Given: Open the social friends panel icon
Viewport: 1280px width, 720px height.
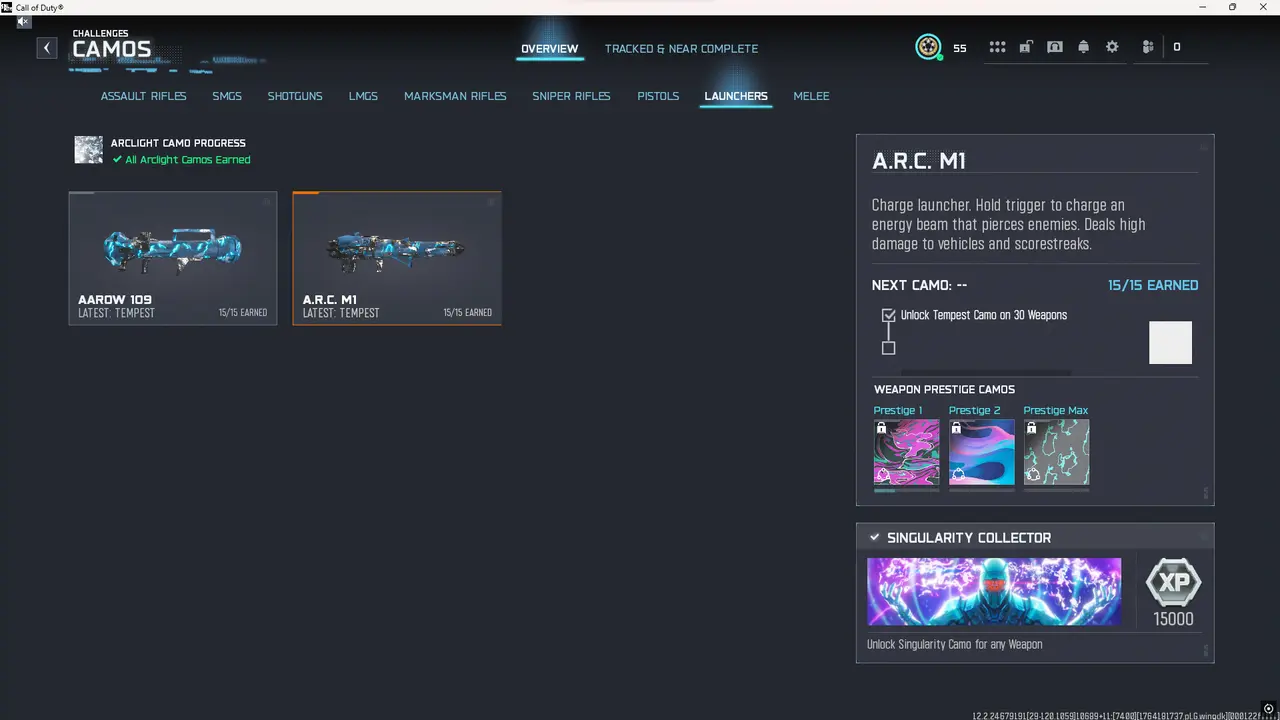Looking at the screenshot, I should 1147,47.
